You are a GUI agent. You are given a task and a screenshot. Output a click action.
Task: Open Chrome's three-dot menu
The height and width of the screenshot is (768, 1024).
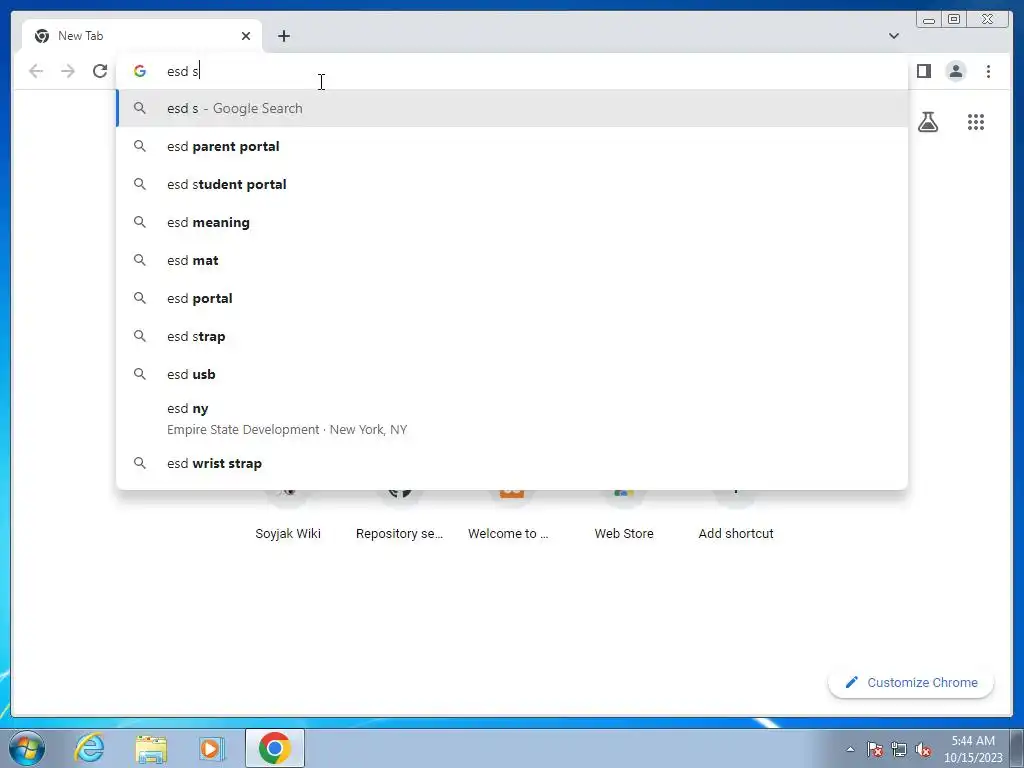point(988,71)
